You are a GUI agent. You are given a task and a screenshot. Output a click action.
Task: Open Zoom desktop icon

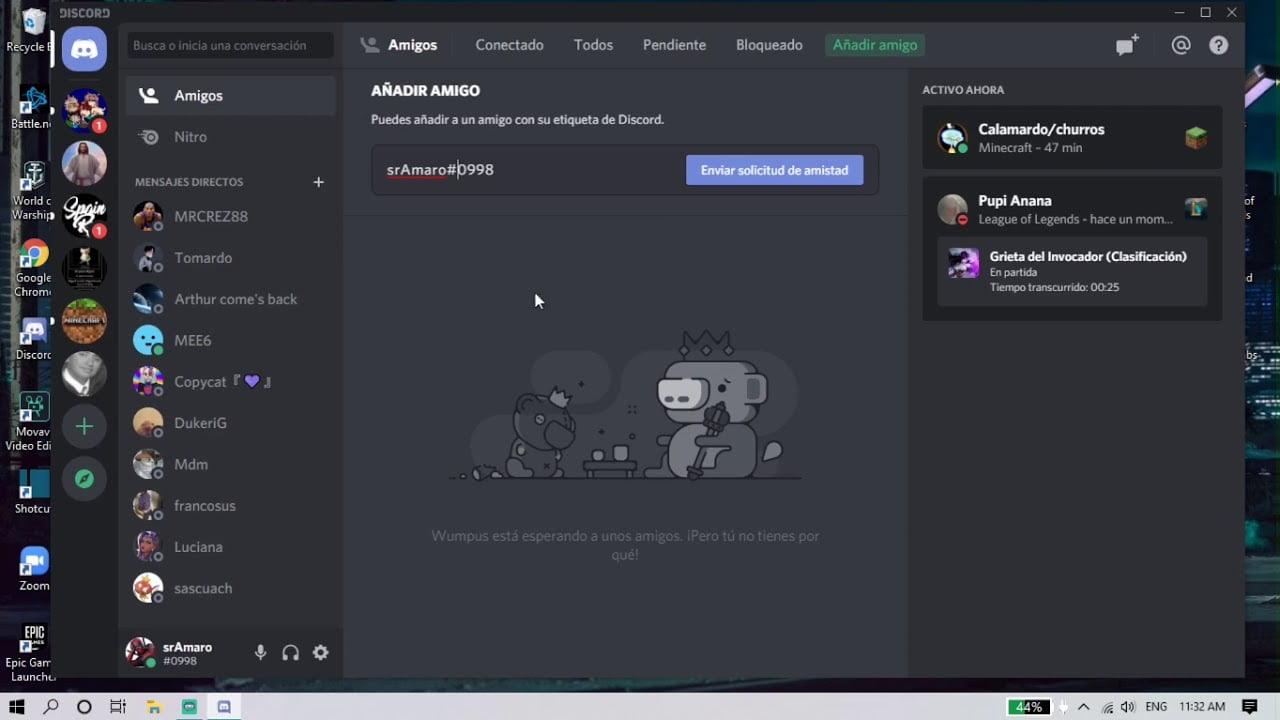click(33, 569)
